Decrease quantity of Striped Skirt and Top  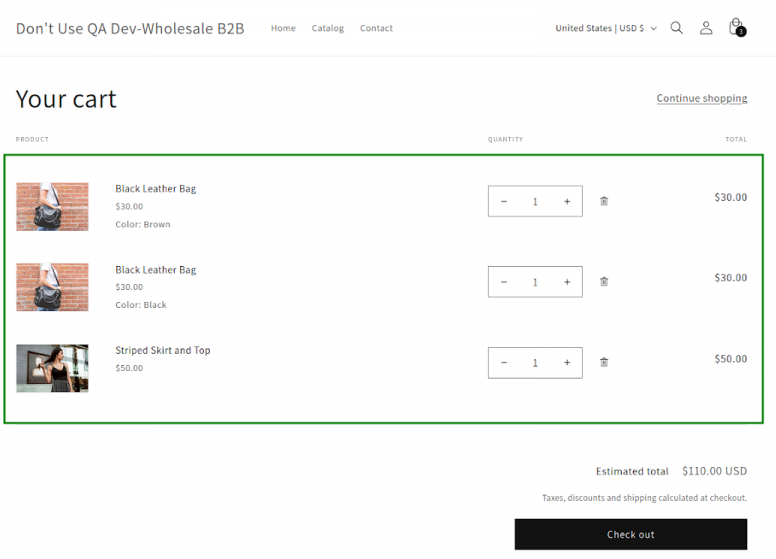pyautogui.click(x=504, y=362)
